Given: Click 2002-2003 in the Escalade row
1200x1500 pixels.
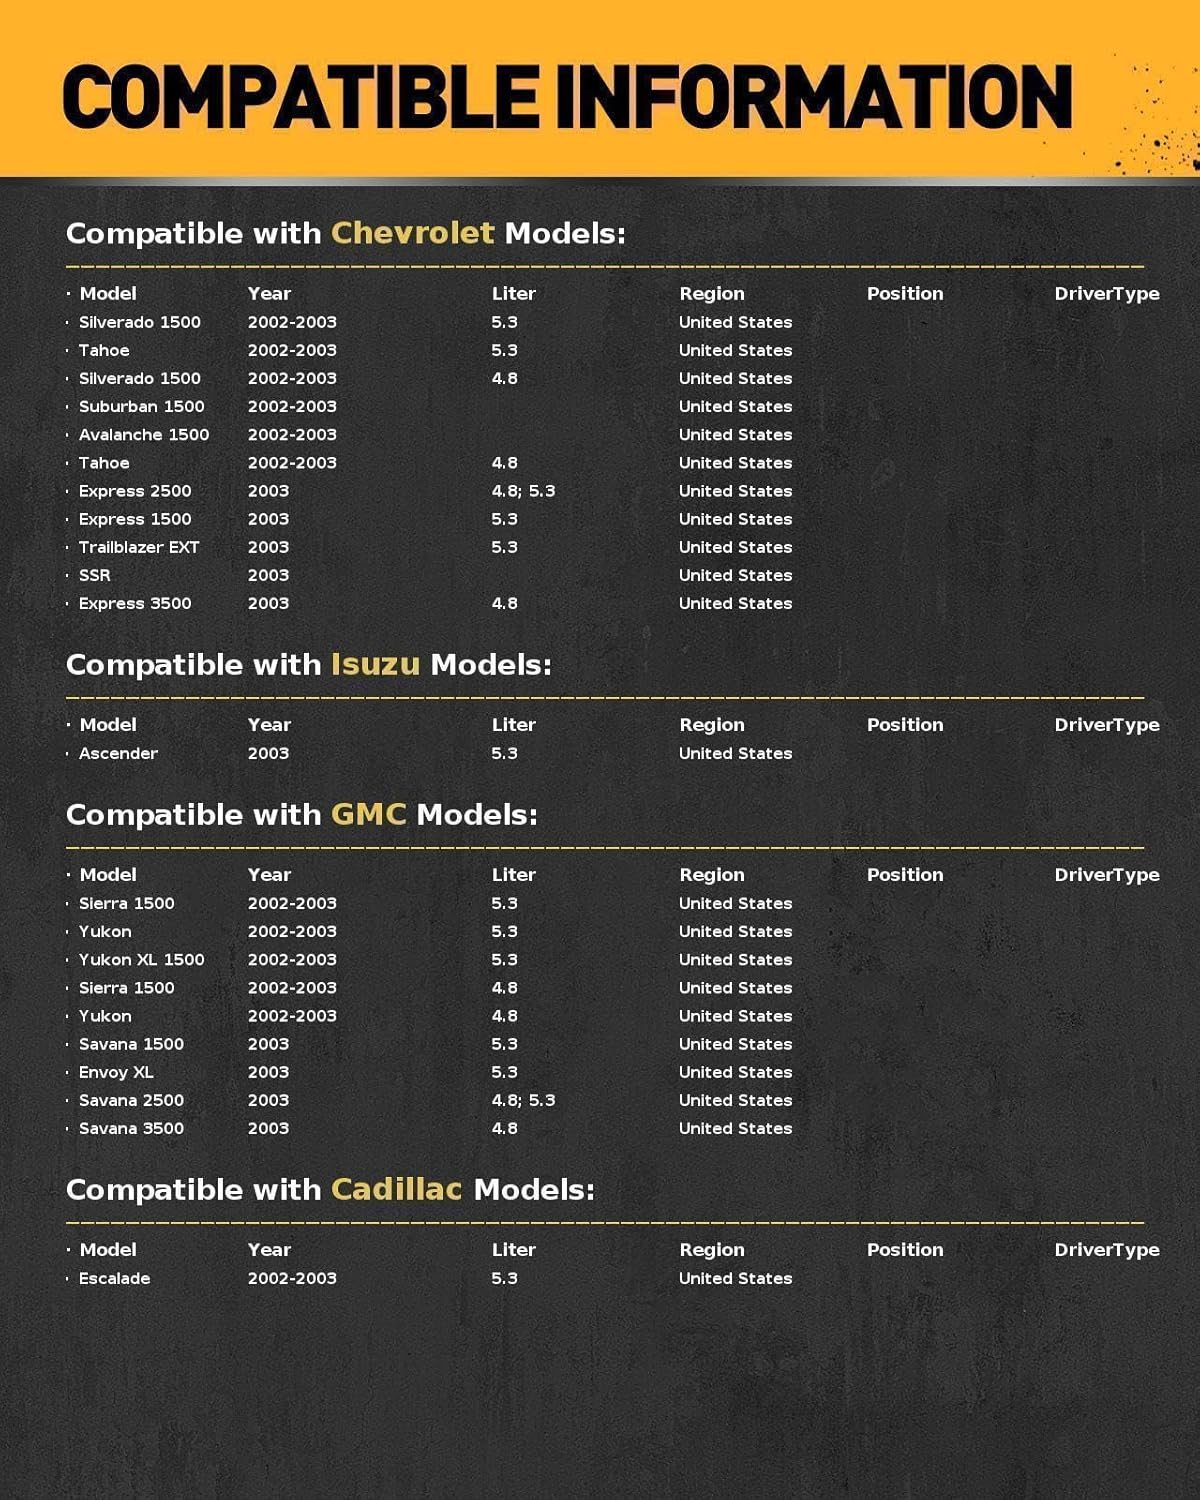Looking at the screenshot, I should (x=292, y=1278).
